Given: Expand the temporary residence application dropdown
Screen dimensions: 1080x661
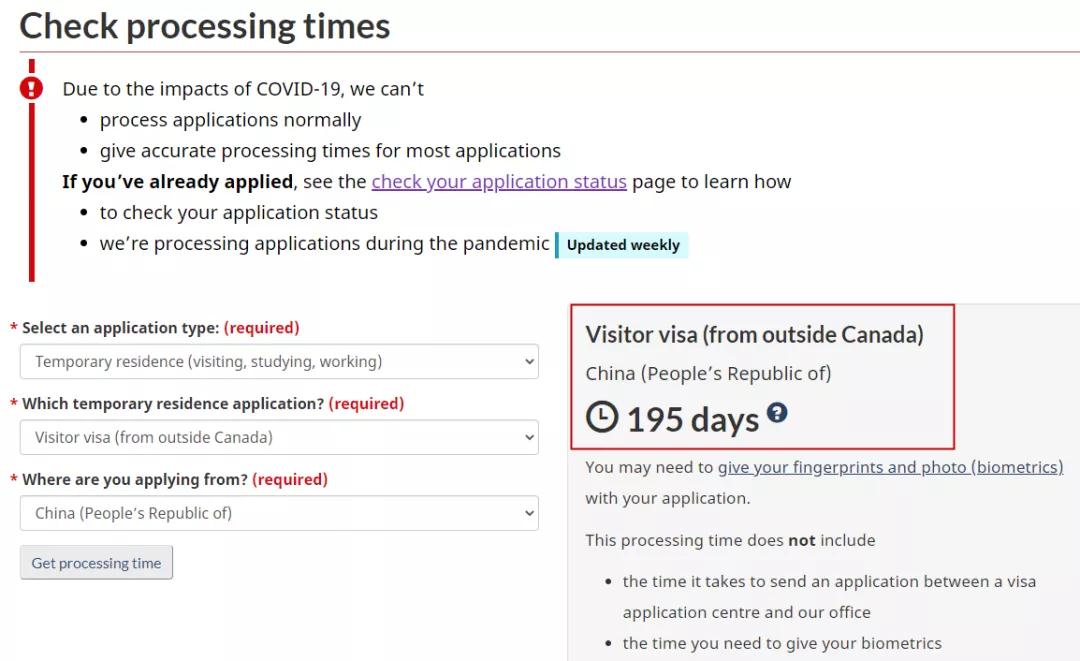Looking at the screenshot, I should (x=279, y=437).
